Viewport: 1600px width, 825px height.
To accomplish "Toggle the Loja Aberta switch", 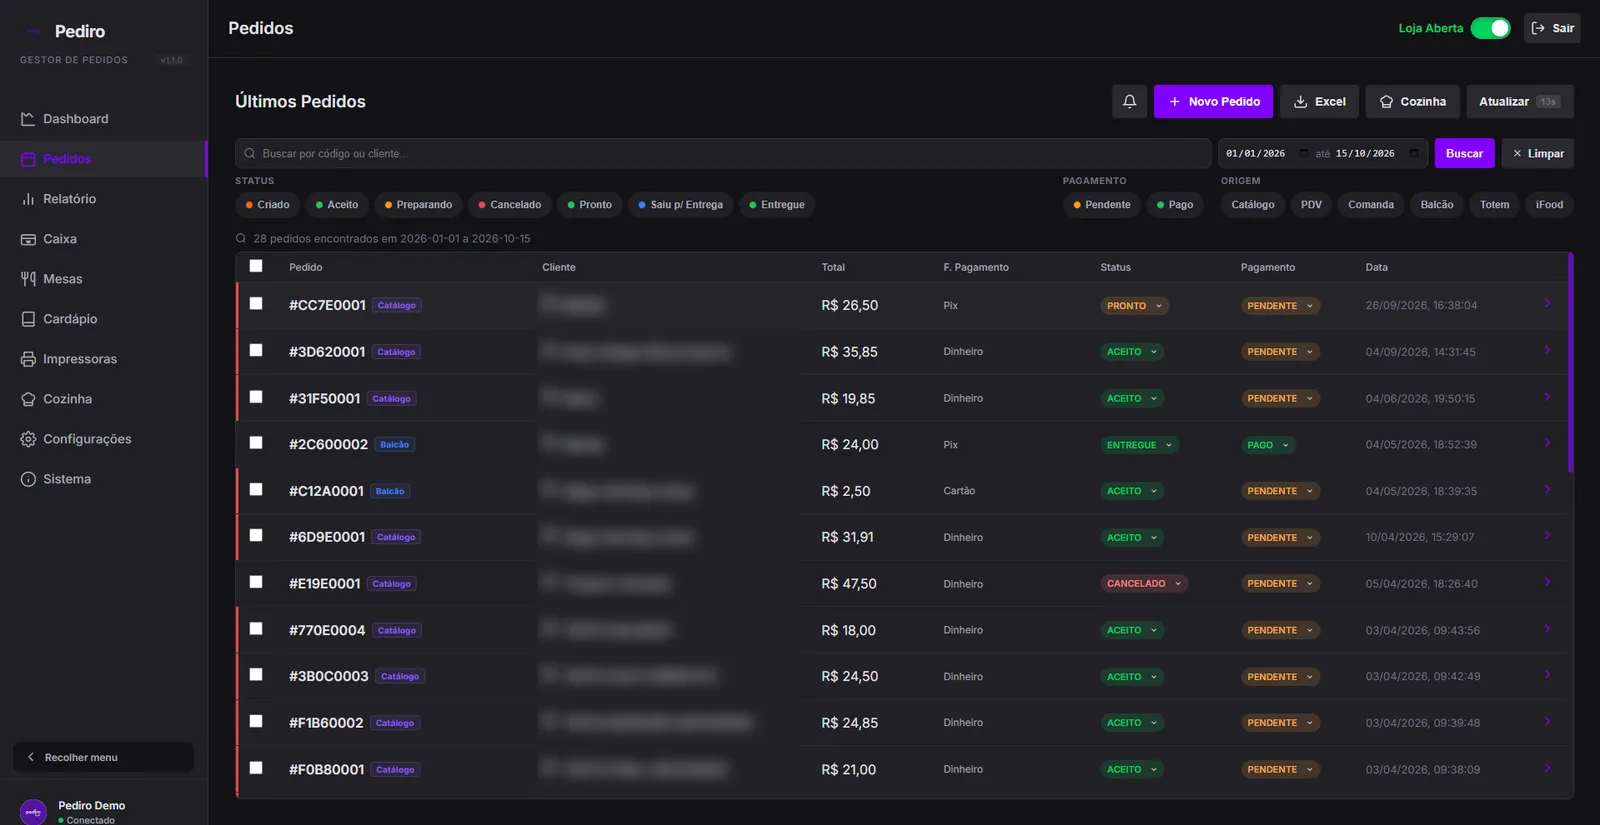I will tap(1490, 28).
